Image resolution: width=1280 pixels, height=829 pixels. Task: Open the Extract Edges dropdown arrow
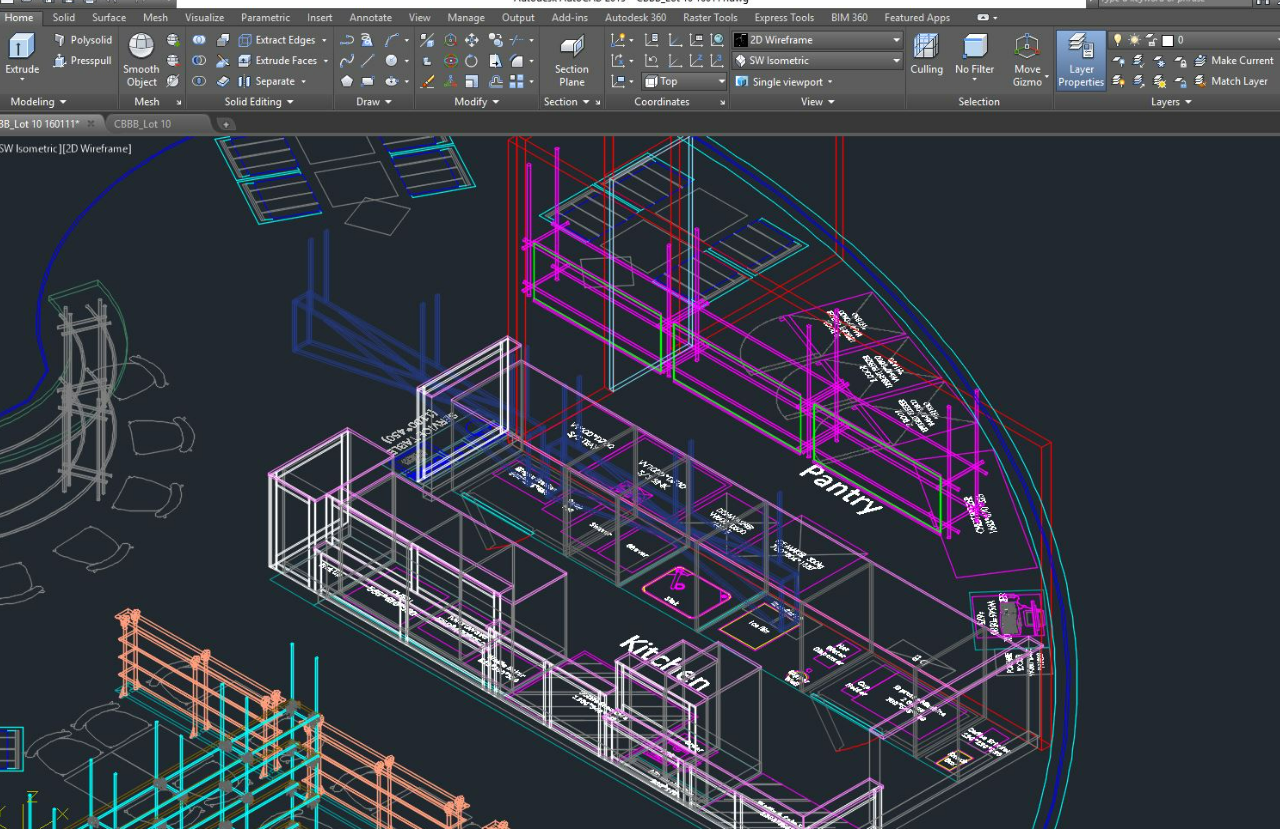pyautogui.click(x=325, y=40)
